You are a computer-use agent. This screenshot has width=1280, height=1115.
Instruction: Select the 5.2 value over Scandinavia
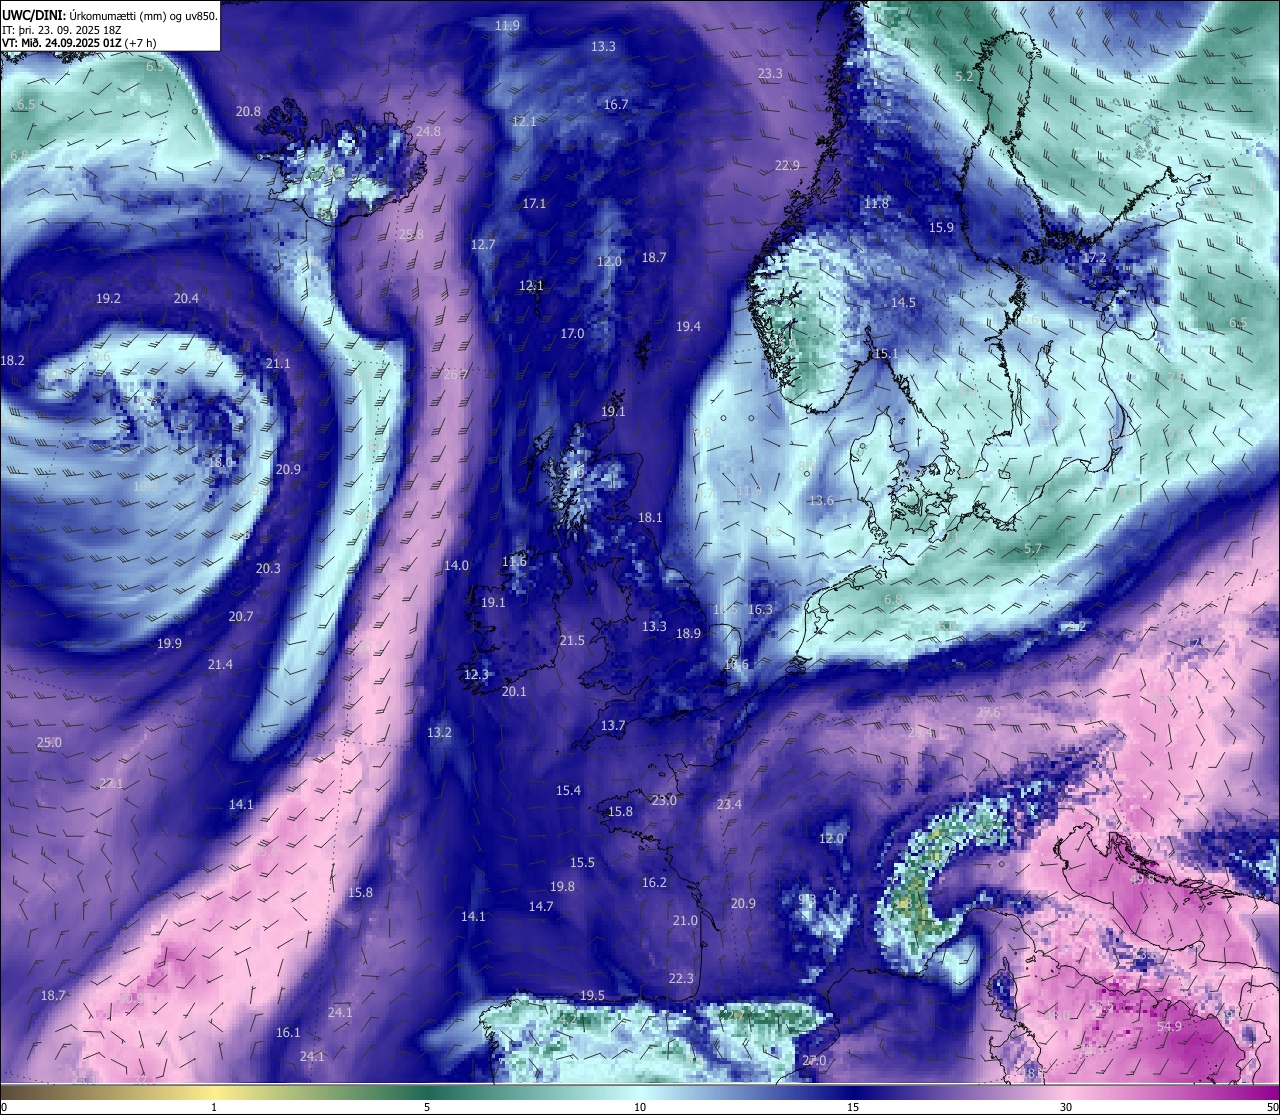point(964,76)
